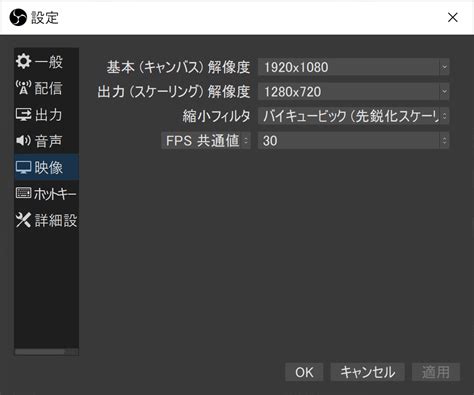The image size is (474, 395).
Task: Click the OBS logo in the title bar
Action: pyautogui.click(x=18, y=17)
